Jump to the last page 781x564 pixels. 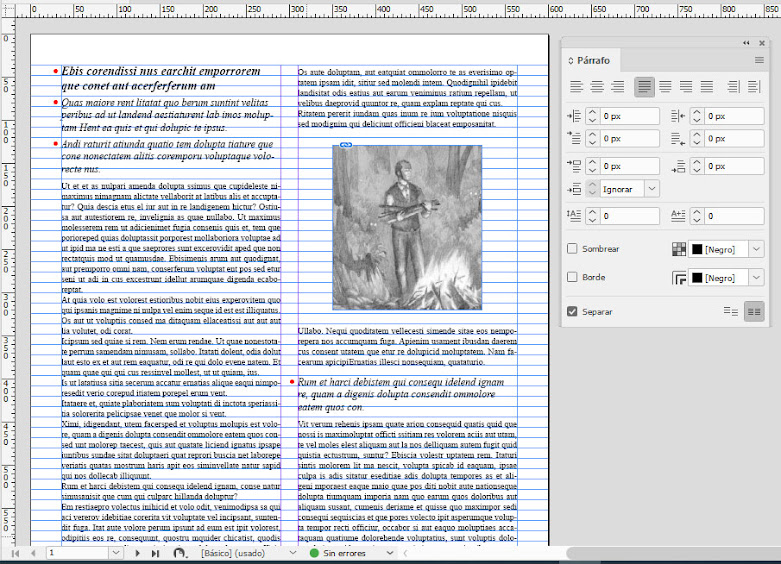pyautogui.click(x=155, y=552)
